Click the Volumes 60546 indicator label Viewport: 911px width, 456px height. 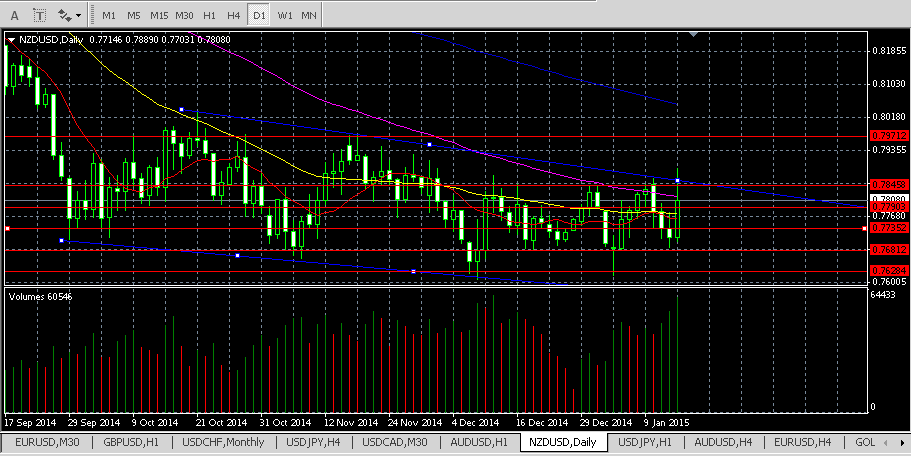click(x=41, y=296)
